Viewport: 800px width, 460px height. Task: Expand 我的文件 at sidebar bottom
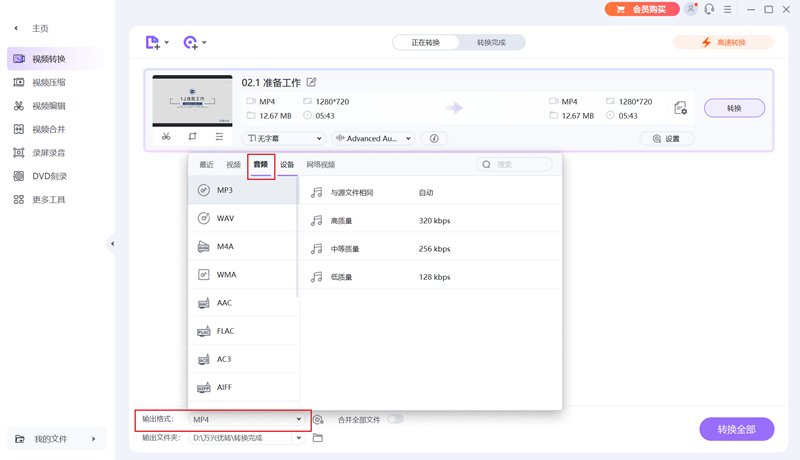[x=56, y=439]
